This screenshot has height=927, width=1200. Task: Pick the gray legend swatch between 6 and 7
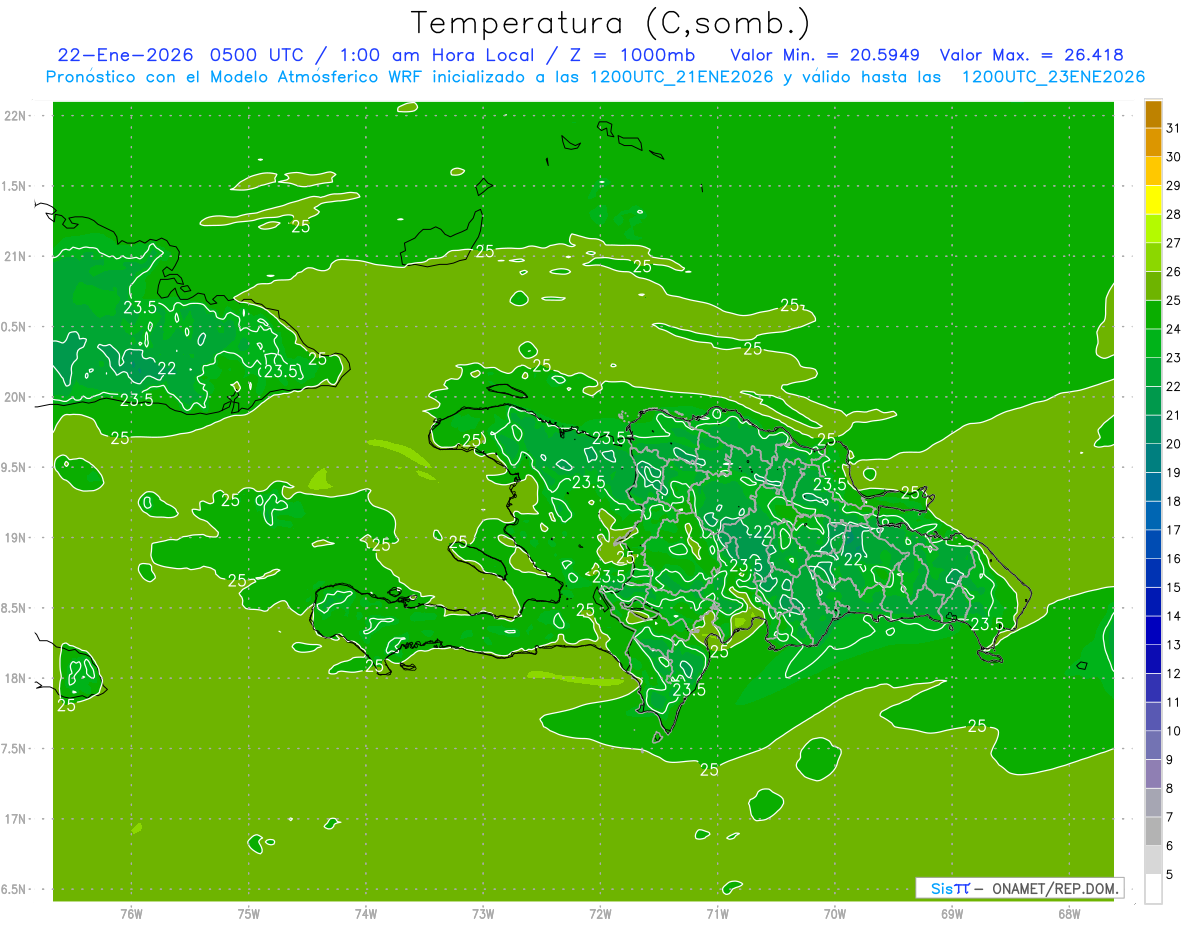coord(1153,831)
